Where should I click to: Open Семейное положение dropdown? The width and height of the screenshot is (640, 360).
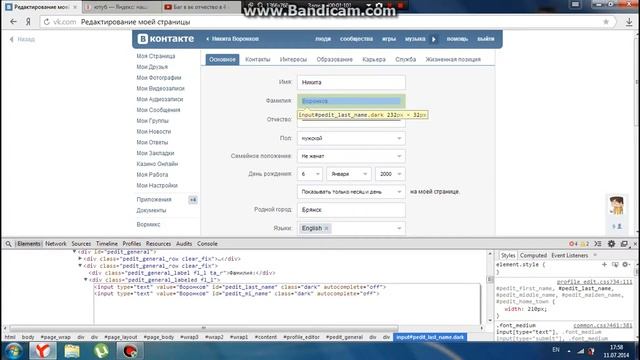click(351, 156)
